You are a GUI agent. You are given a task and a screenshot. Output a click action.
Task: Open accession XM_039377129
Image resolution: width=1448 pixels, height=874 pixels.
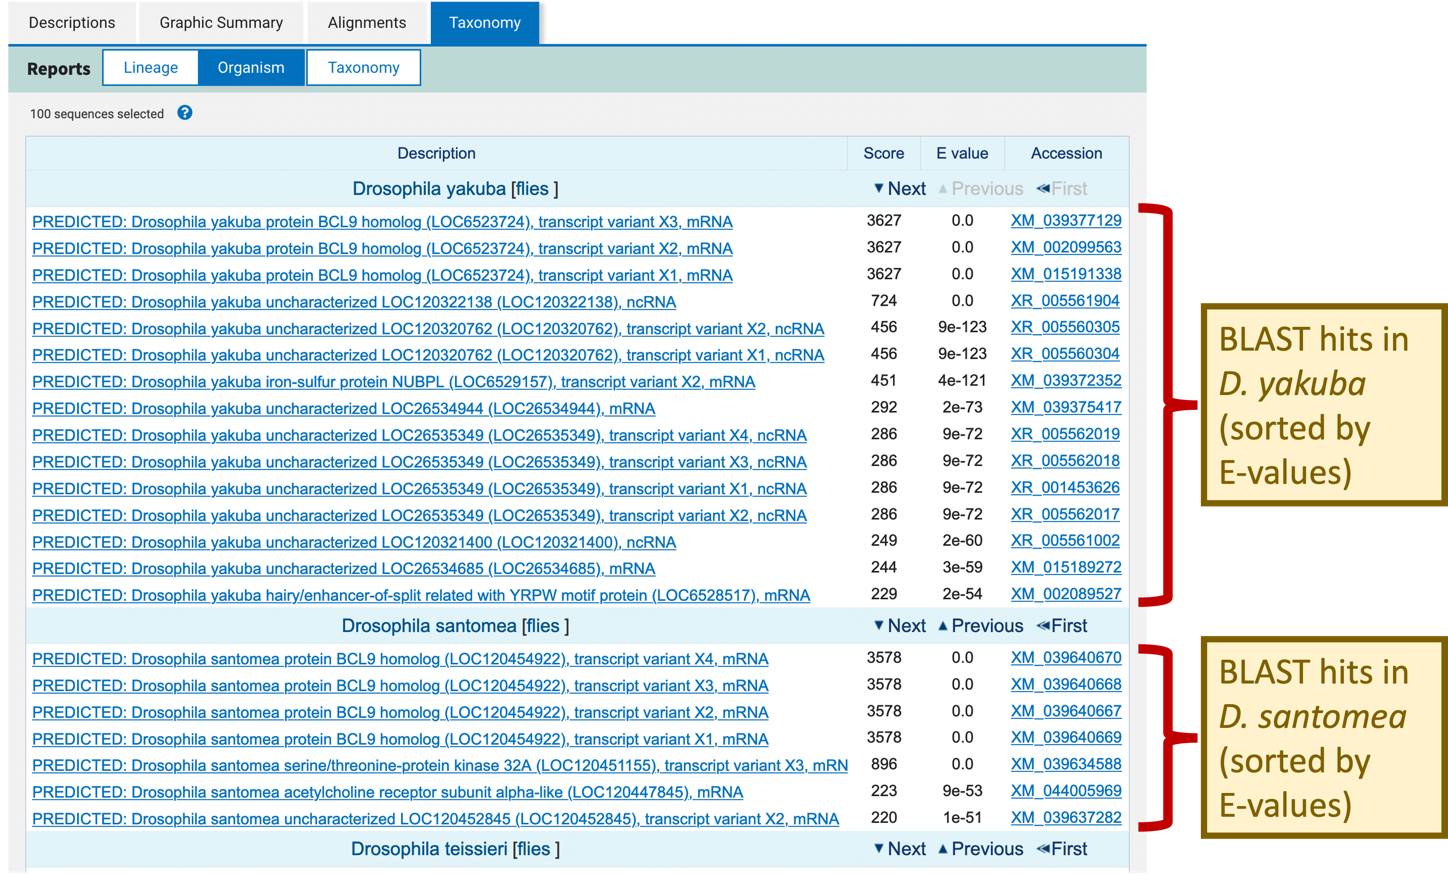1066,221
